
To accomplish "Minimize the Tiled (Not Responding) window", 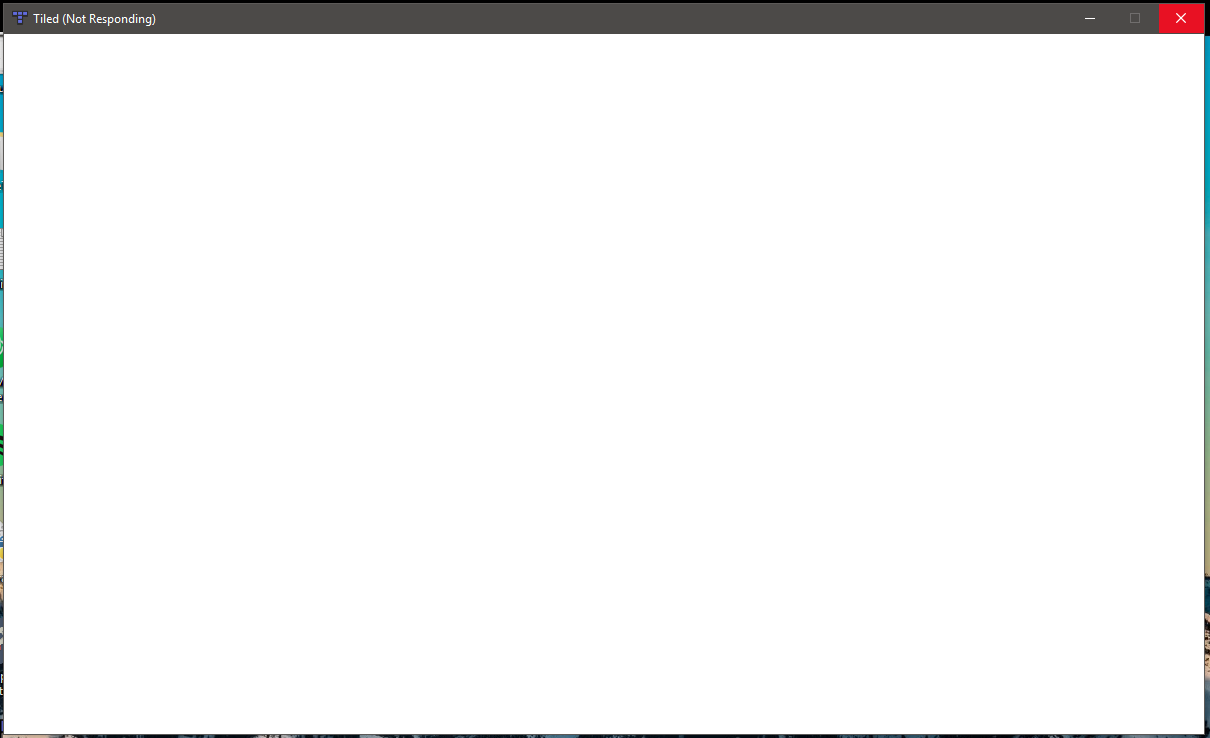I will pyautogui.click(x=1090, y=18).
